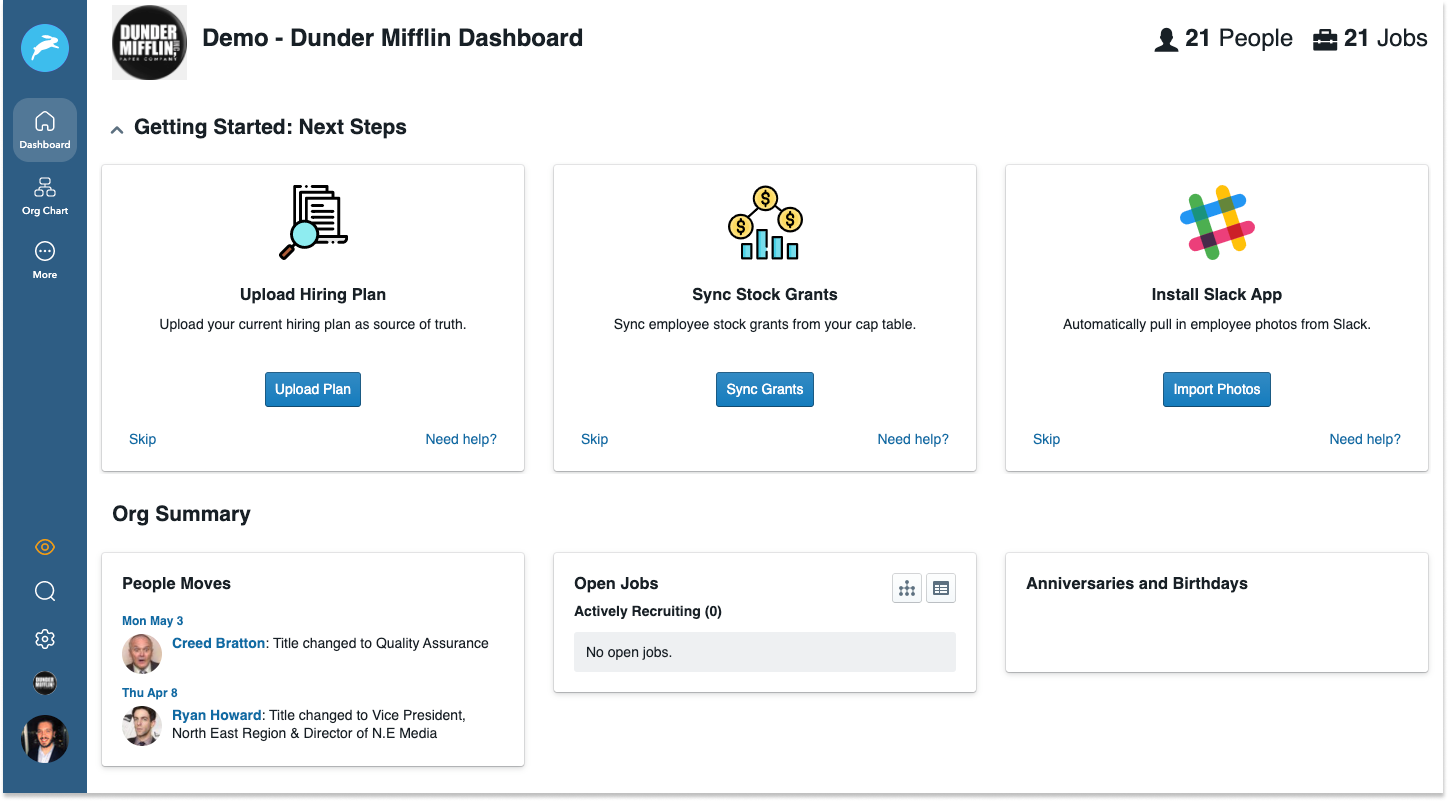1448x801 pixels.
Task: Open Need help for Install Slack App
Action: tap(1365, 439)
